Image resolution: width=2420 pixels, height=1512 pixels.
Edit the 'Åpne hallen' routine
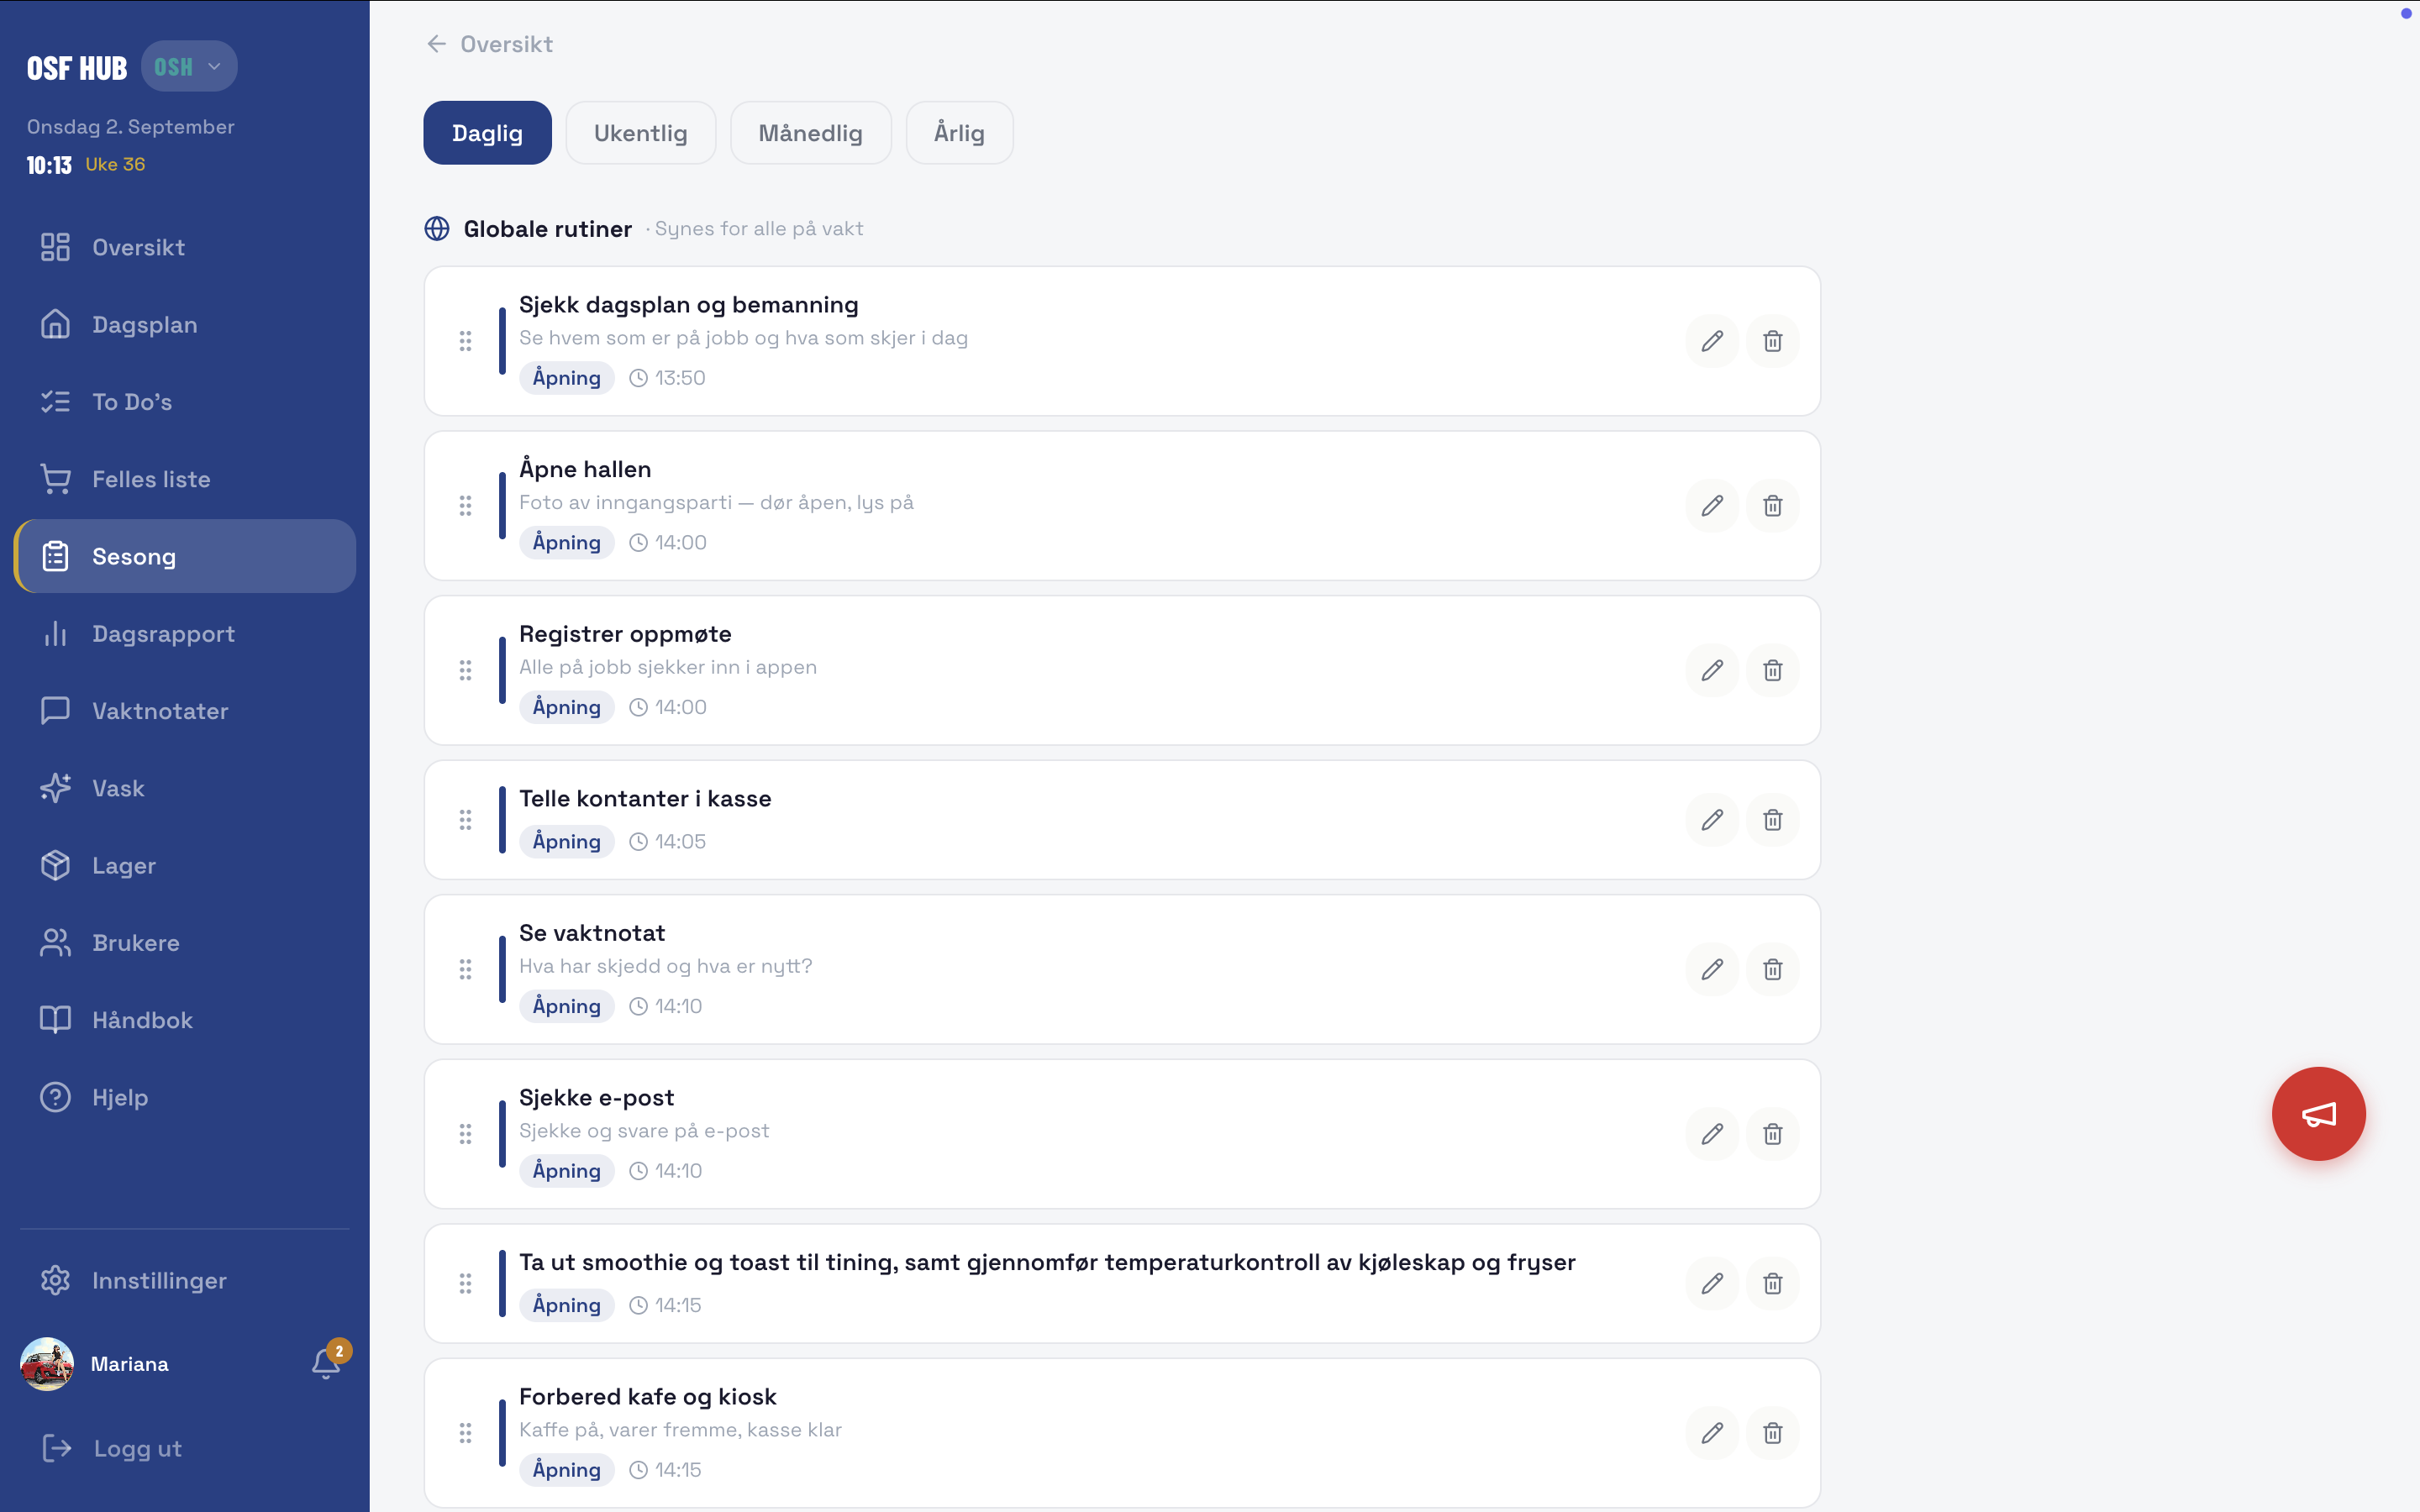pyautogui.click(x=1712, y=506)
